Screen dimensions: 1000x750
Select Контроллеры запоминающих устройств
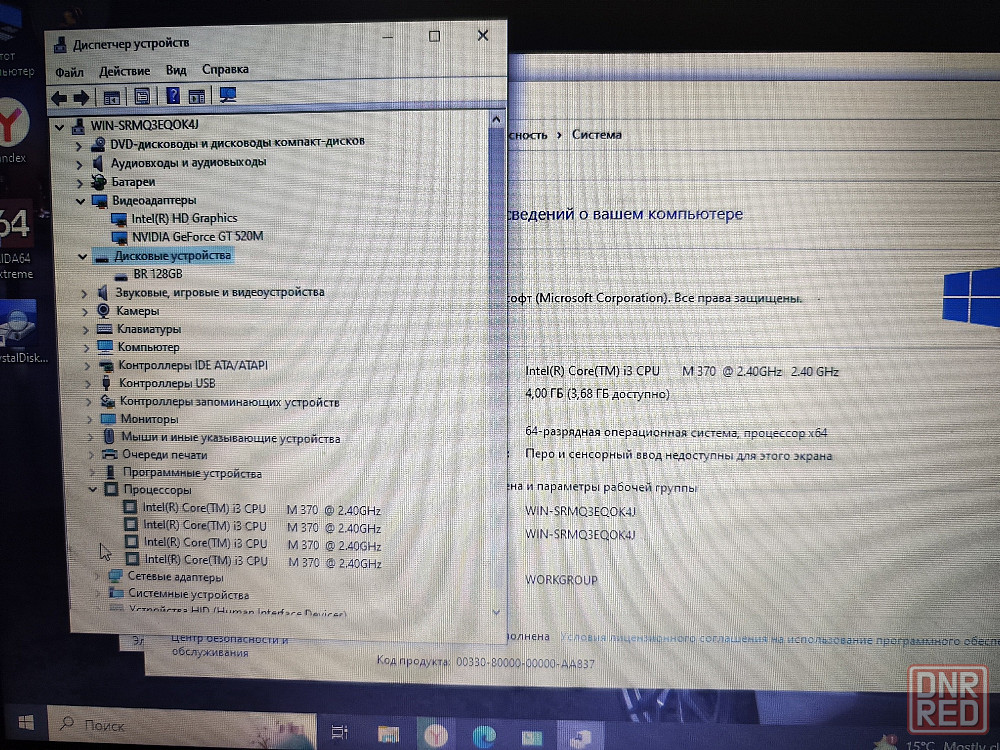tap(230, 402)
